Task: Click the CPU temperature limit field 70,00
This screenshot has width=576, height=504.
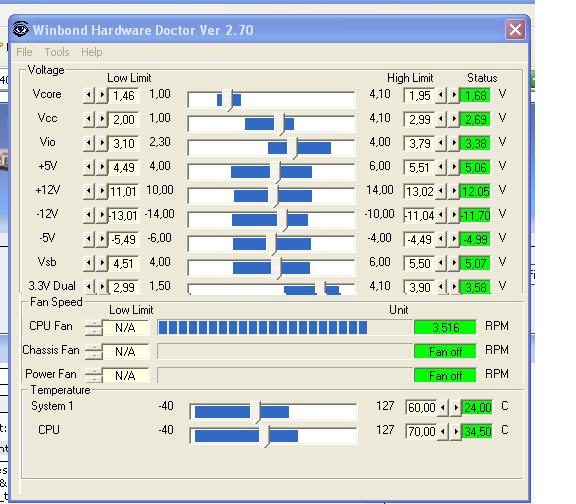Action: point(421,431)
